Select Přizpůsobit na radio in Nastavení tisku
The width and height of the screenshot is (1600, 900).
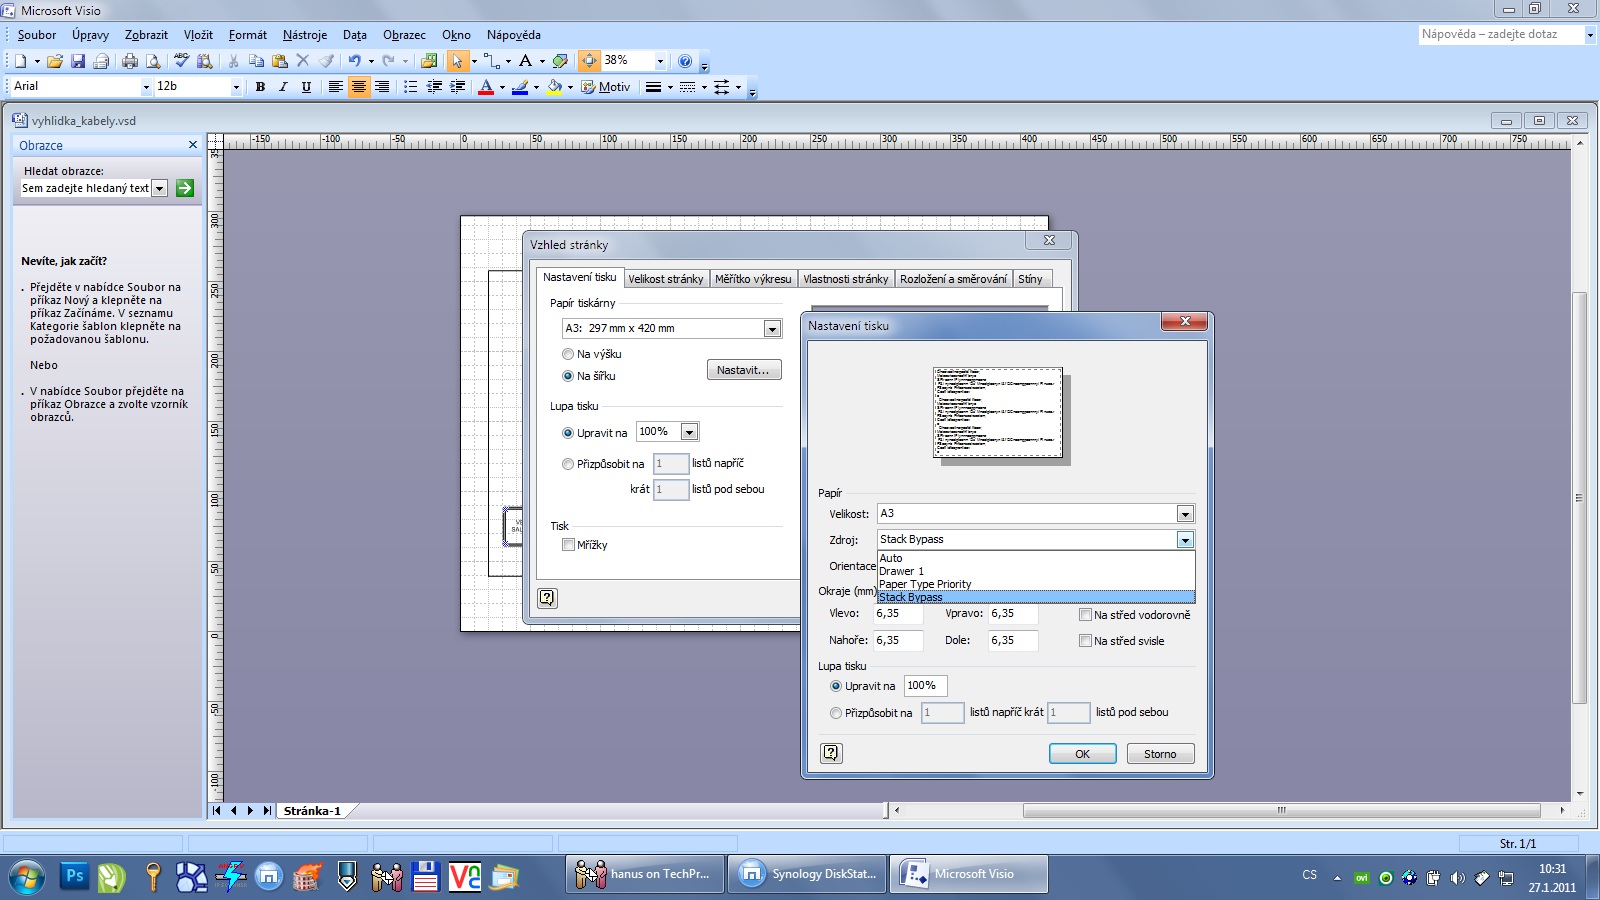click(x=836, y=713)
